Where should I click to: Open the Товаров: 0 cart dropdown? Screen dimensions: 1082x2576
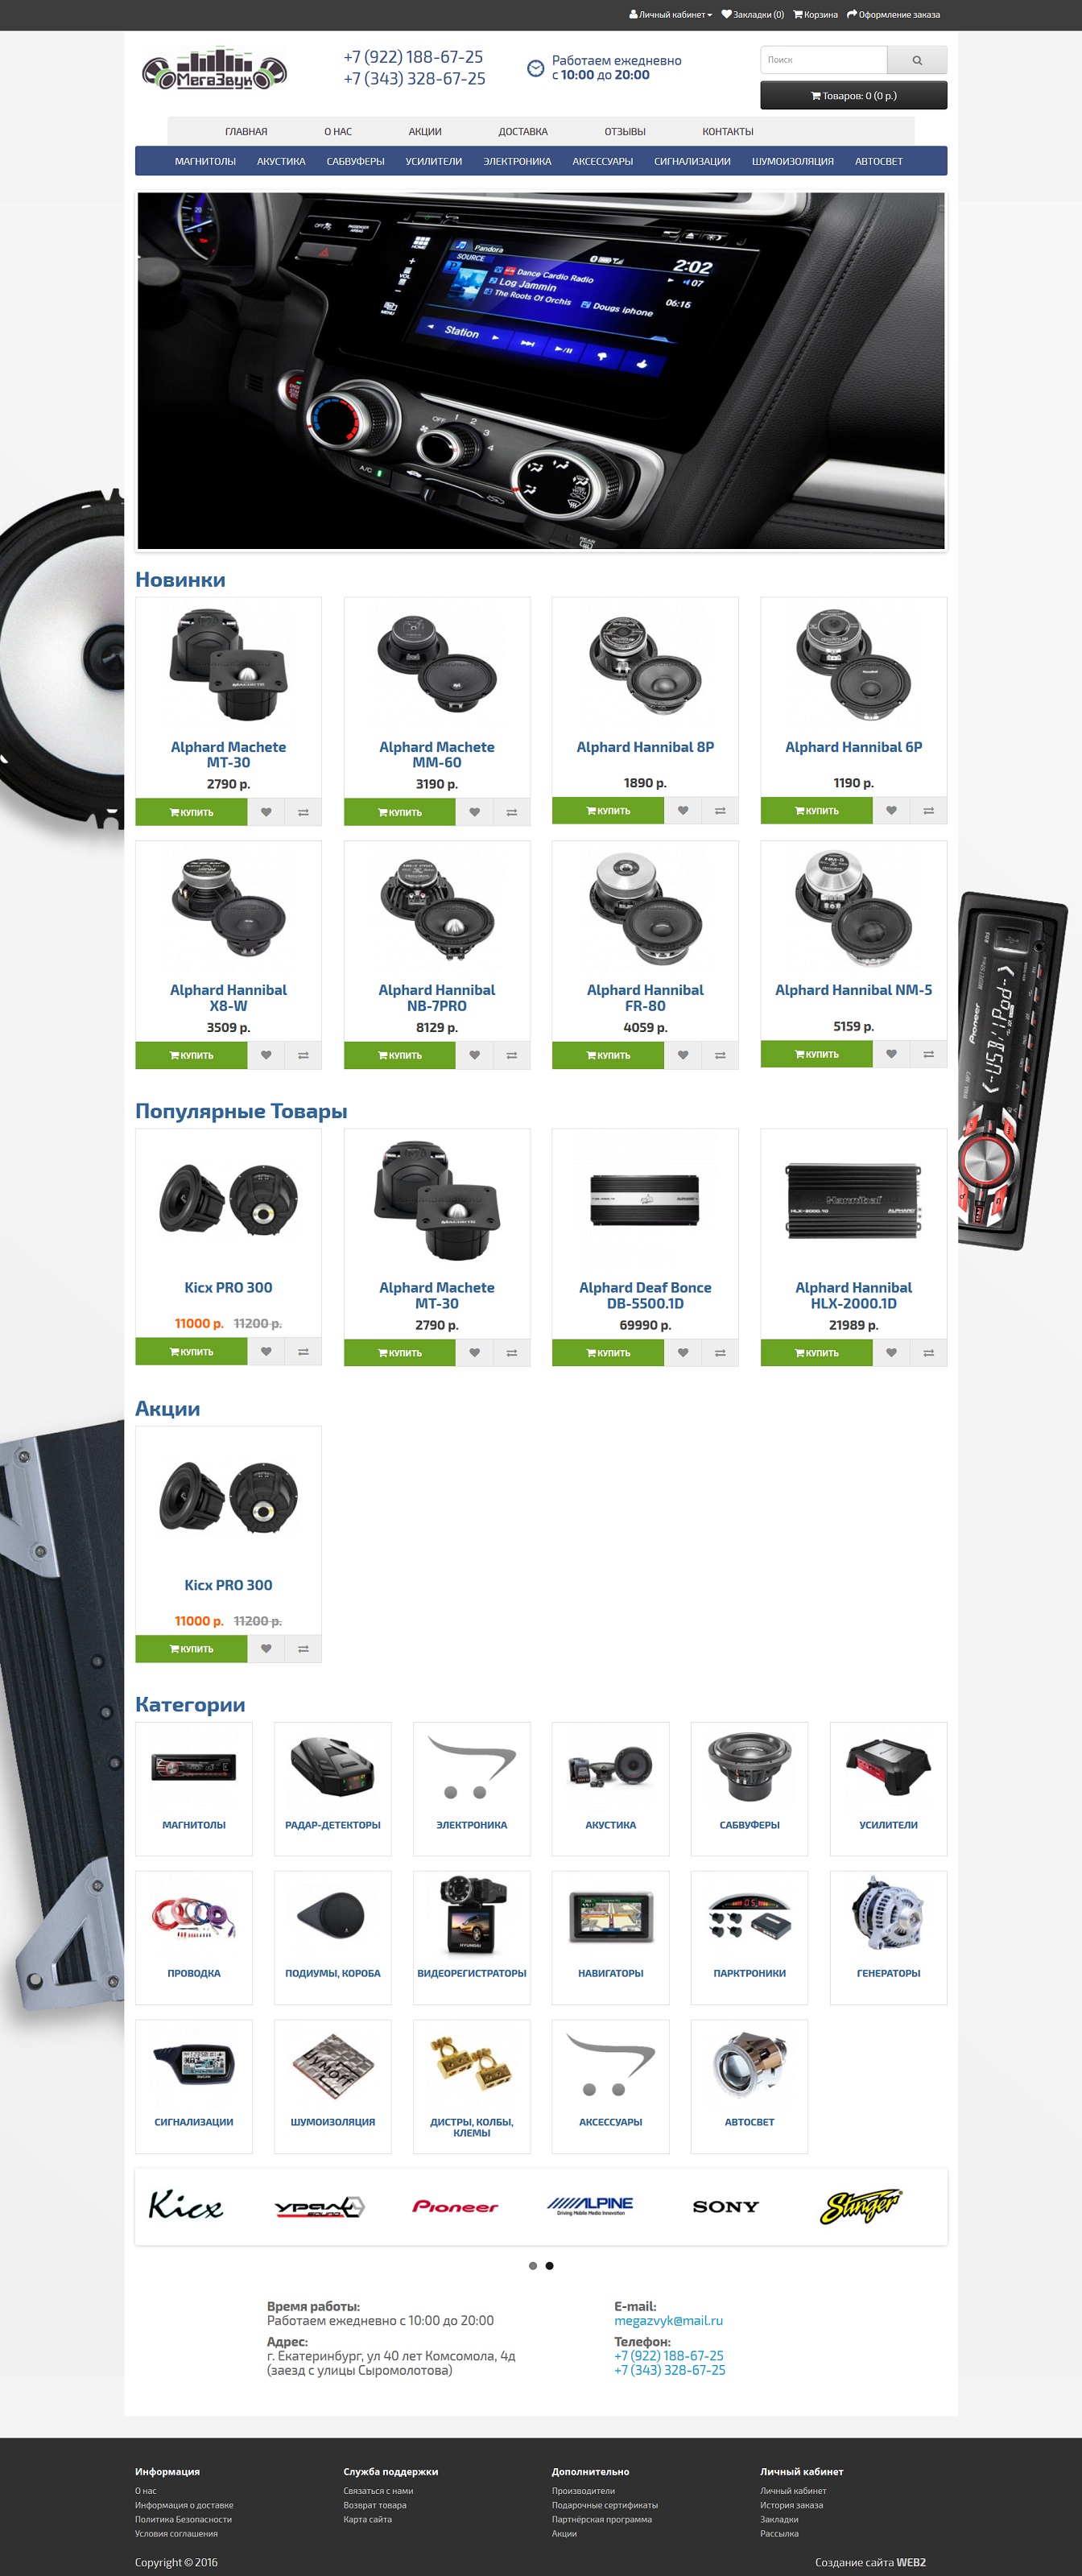pos(853,96)
